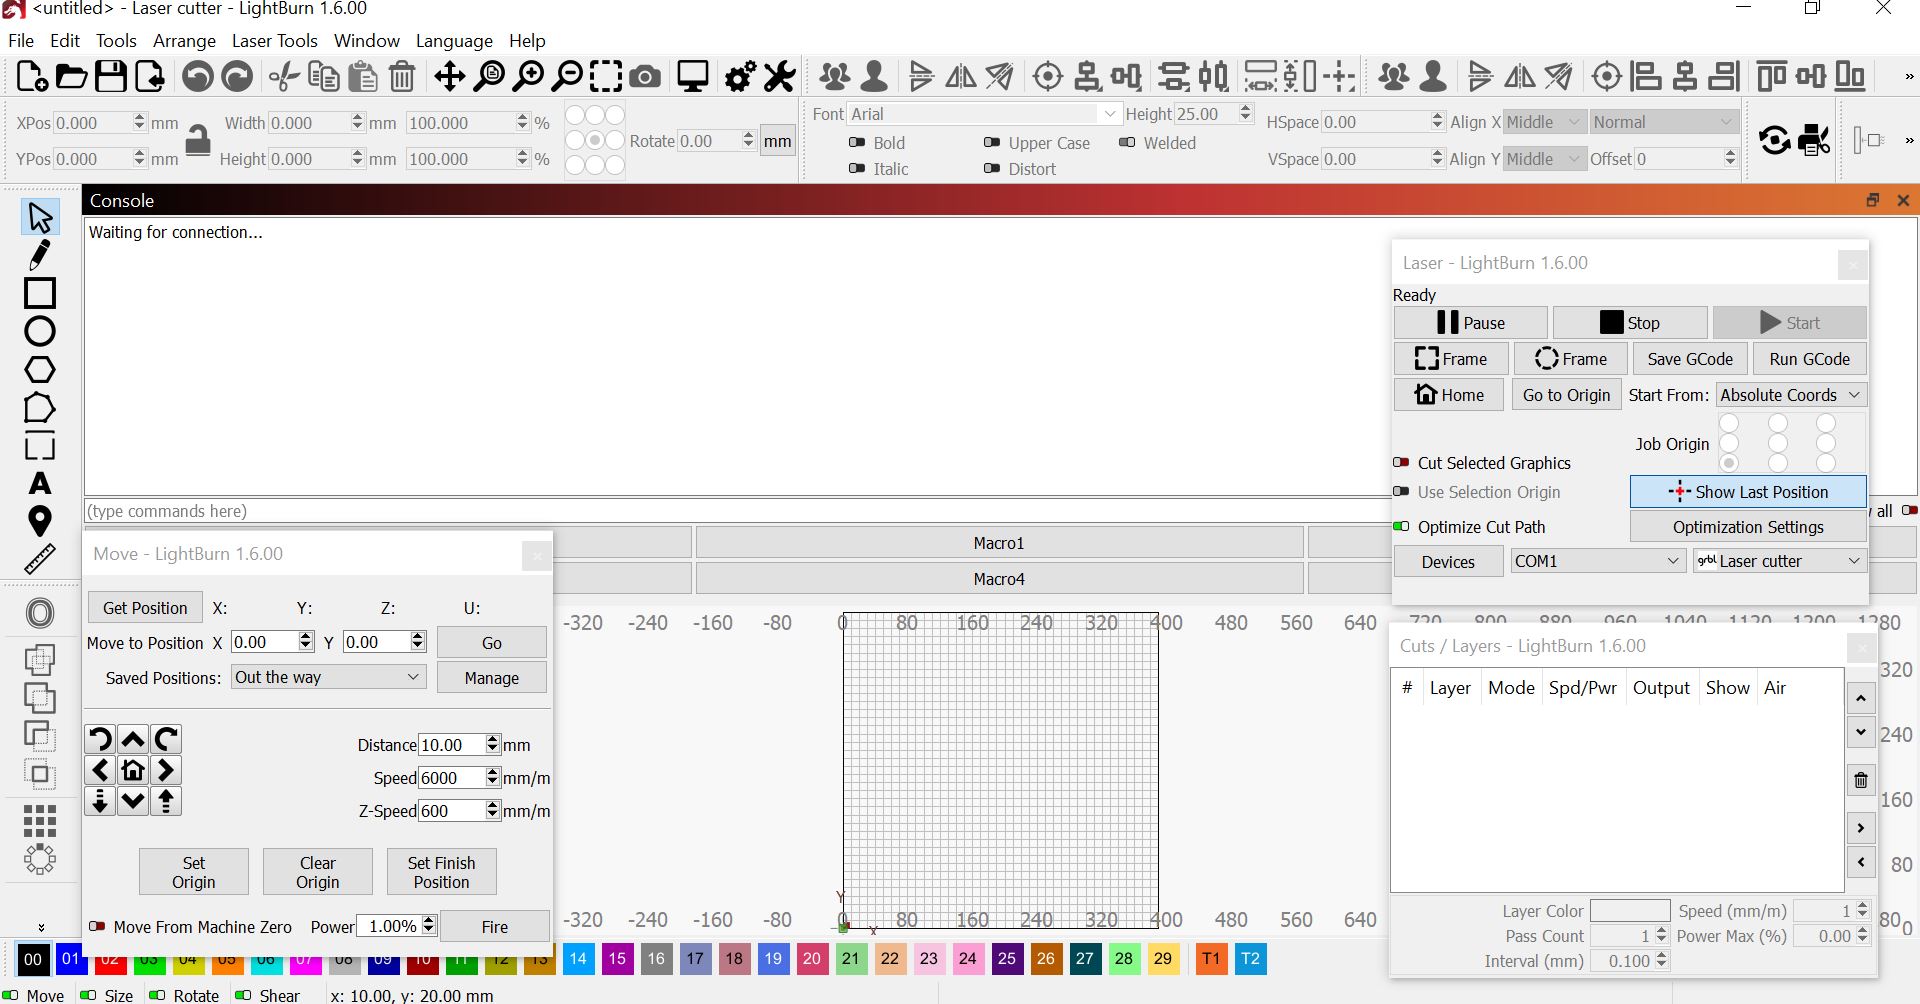Expand the Saved Positions dropdown
The image size is (1920, 1004).
pyautogui.click(x=328, y=677)
